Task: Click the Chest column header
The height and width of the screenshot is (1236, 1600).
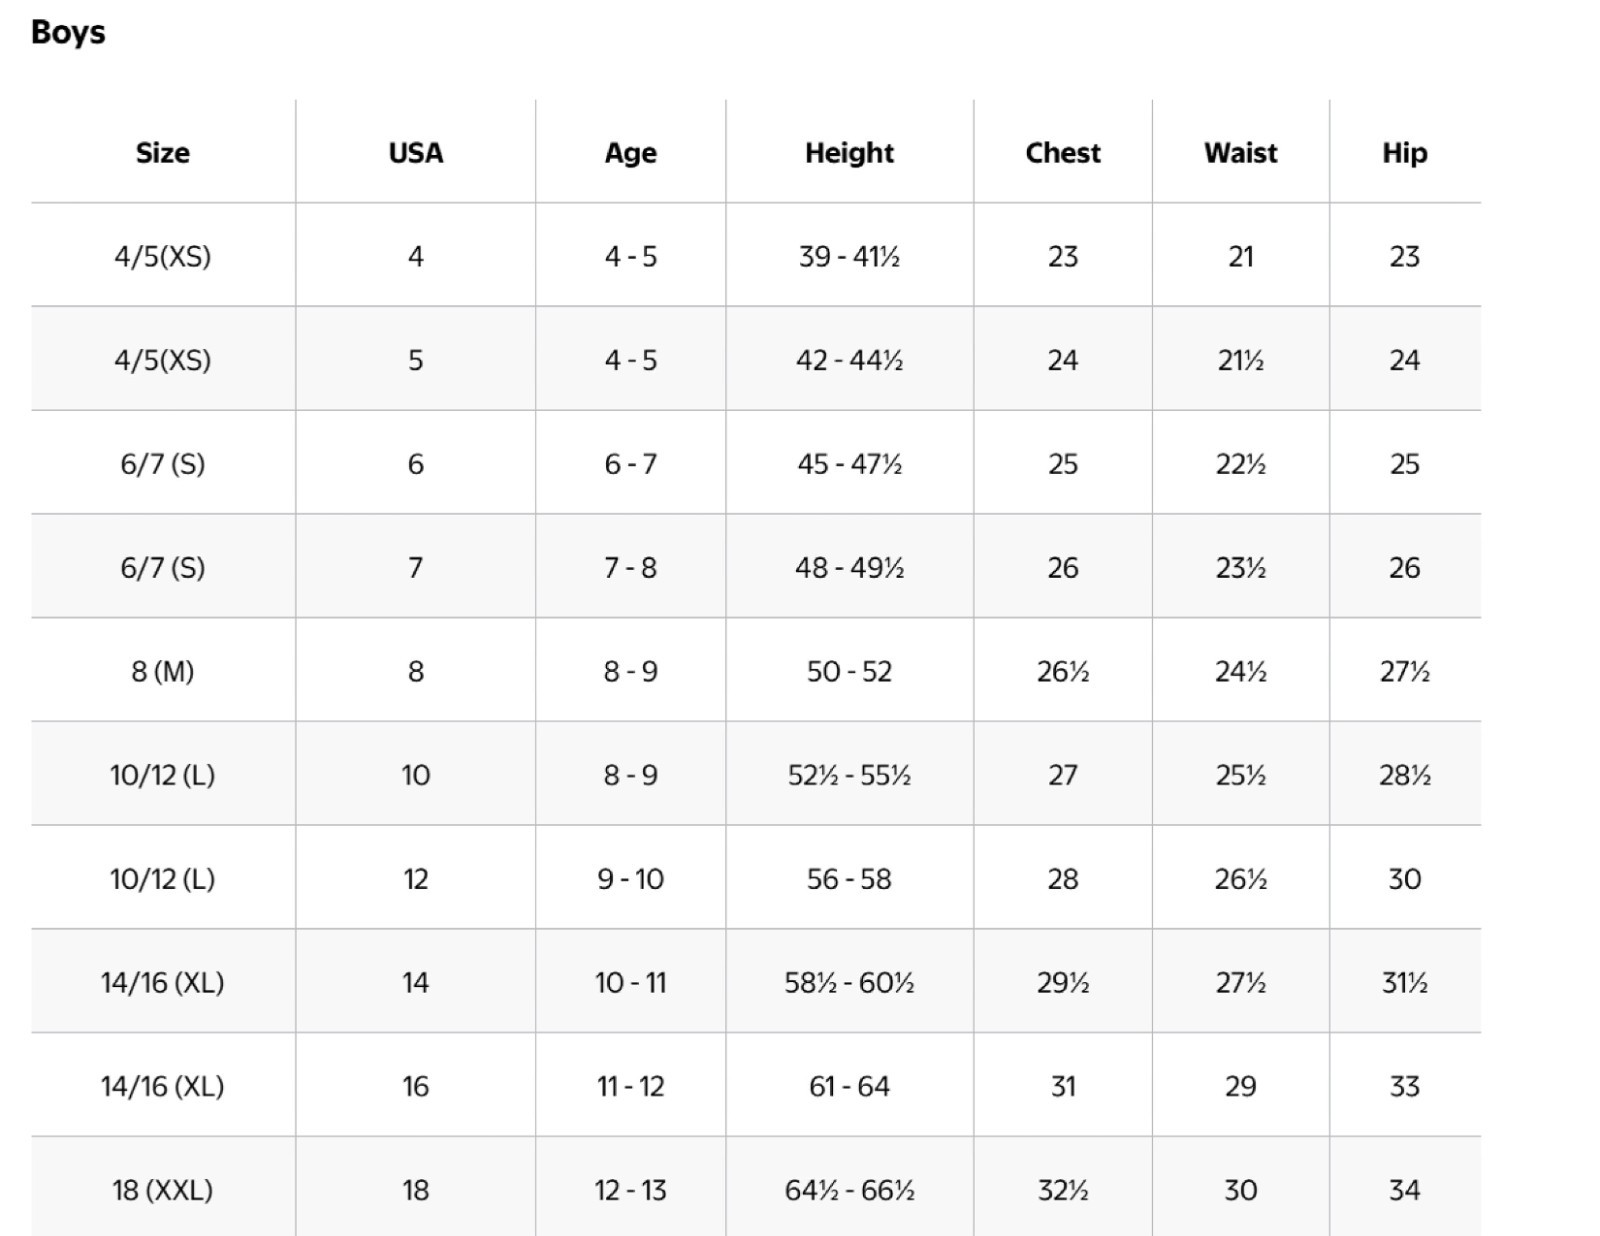Action: pyautogui.click(x=1062, y=153)
